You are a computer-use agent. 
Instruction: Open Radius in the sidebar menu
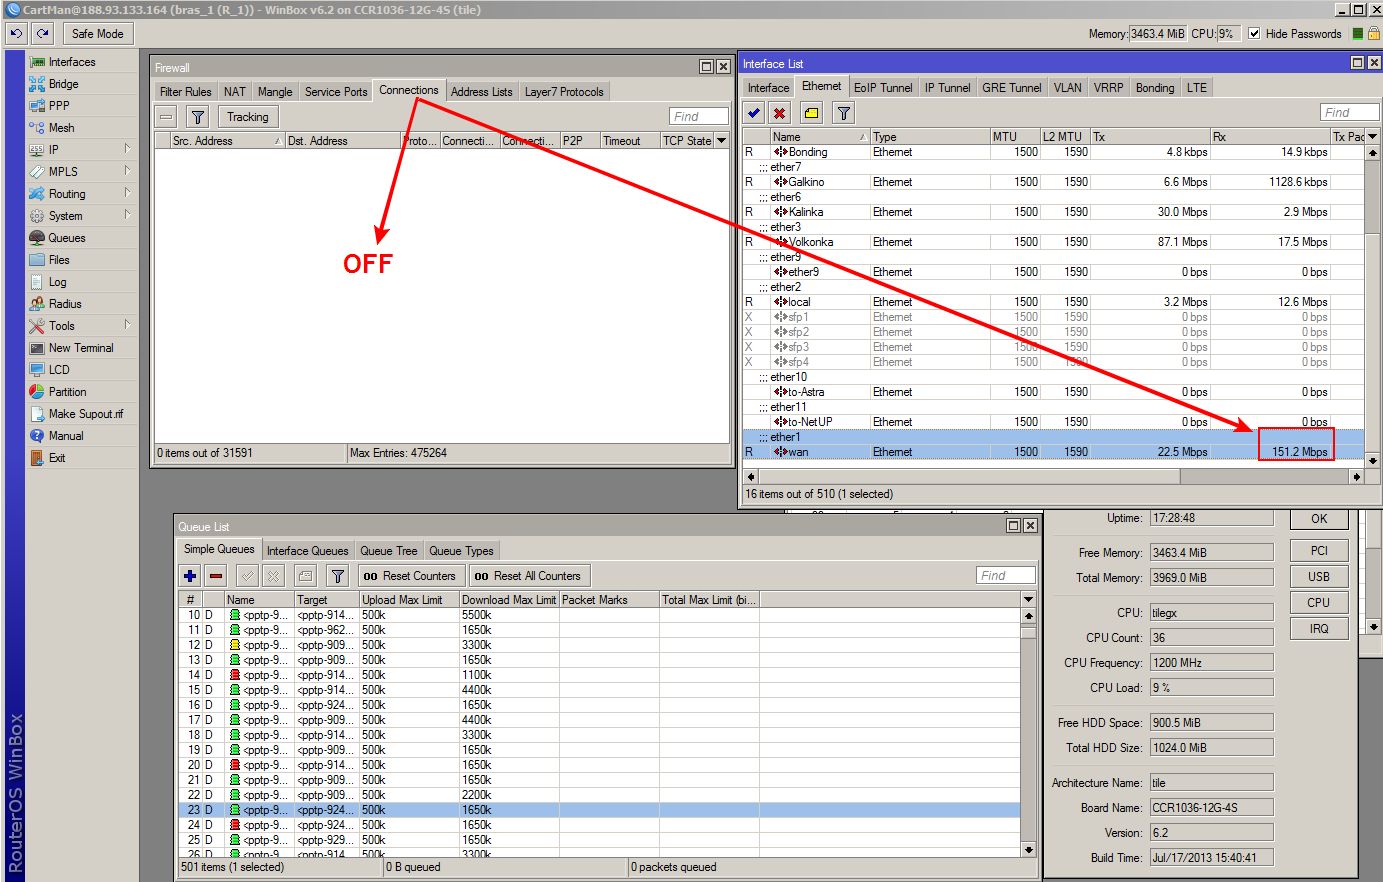click(65, 304)
